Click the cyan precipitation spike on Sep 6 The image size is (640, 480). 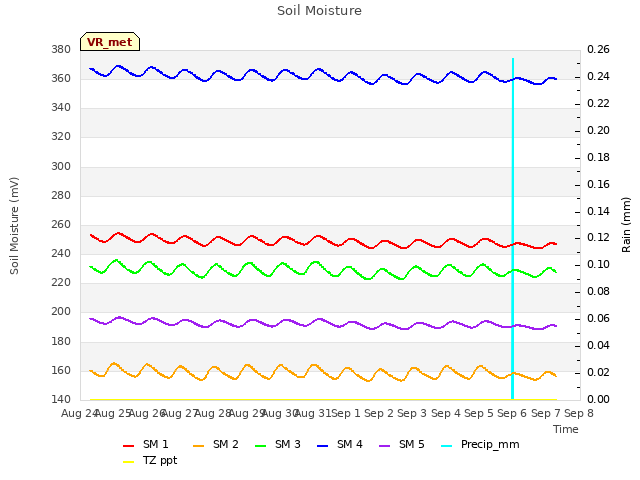click(513, 229)
